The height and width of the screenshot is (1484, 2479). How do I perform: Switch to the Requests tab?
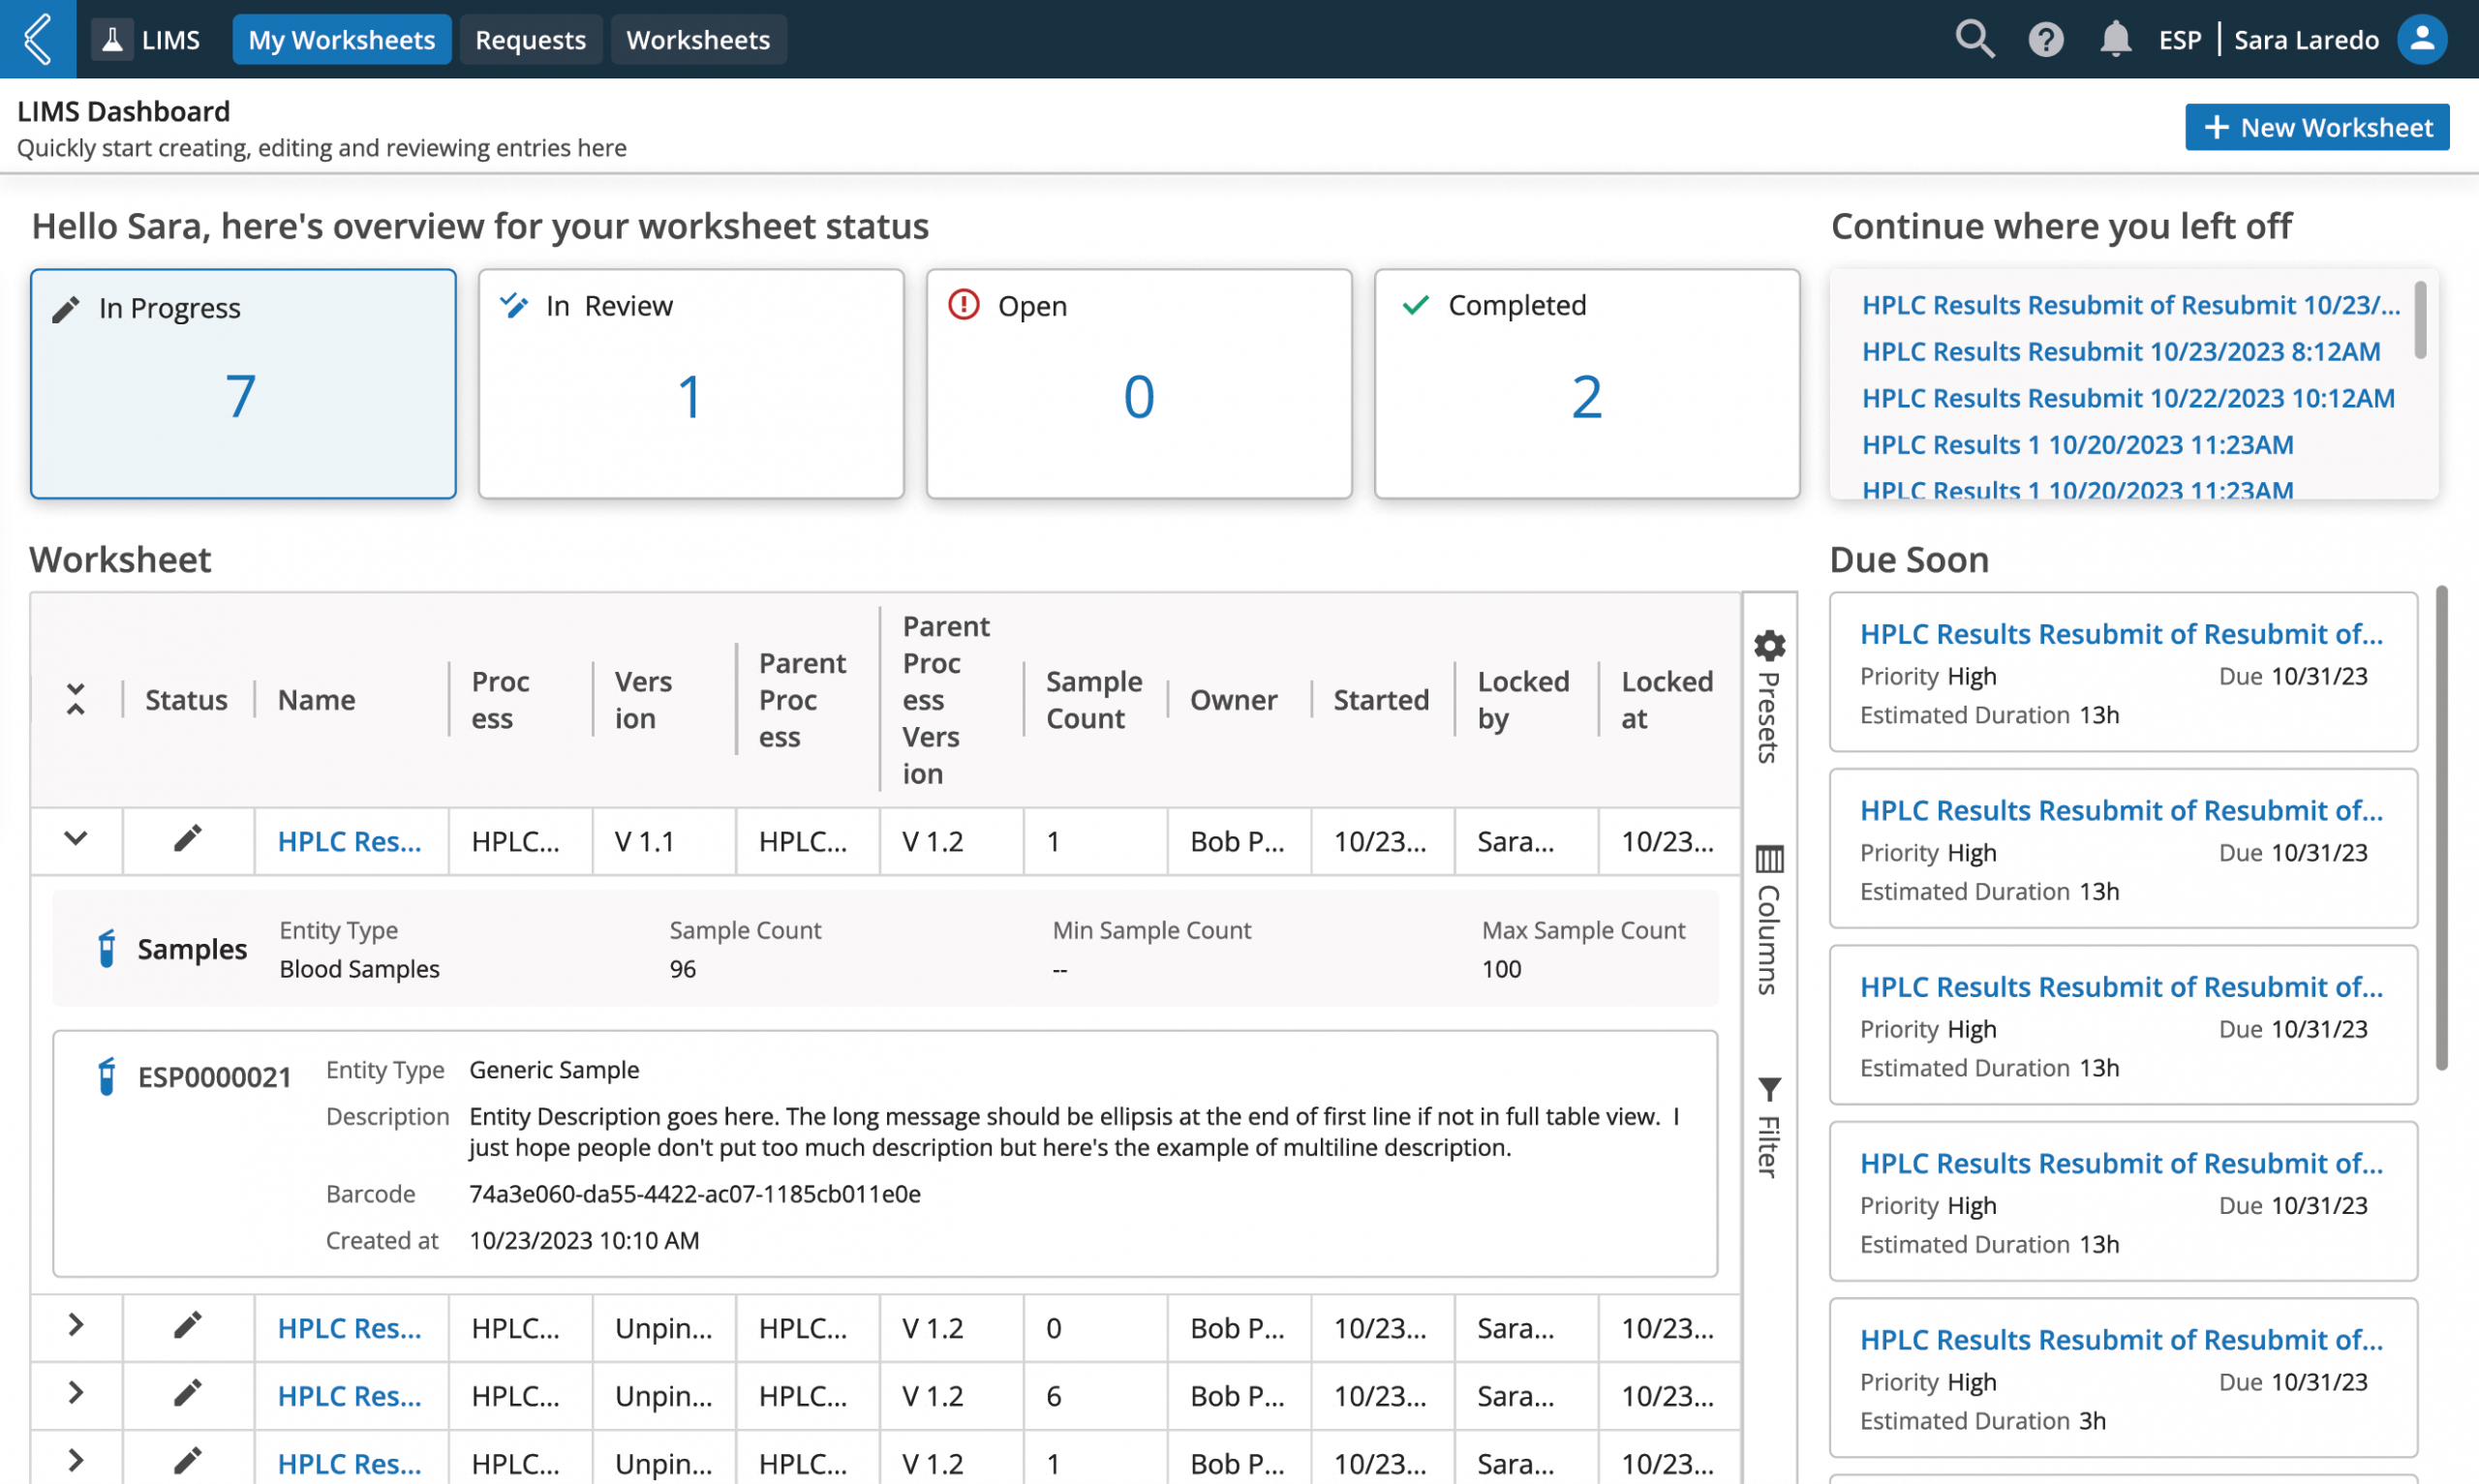(530, 40)
